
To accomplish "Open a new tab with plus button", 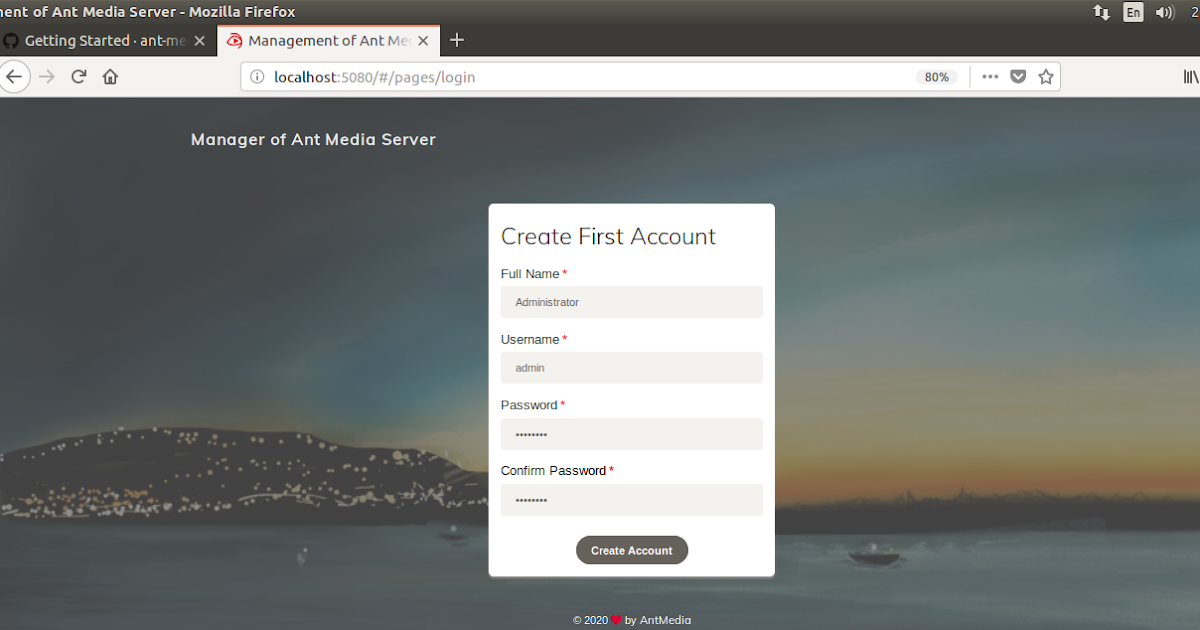I will [x=457, y=40].
